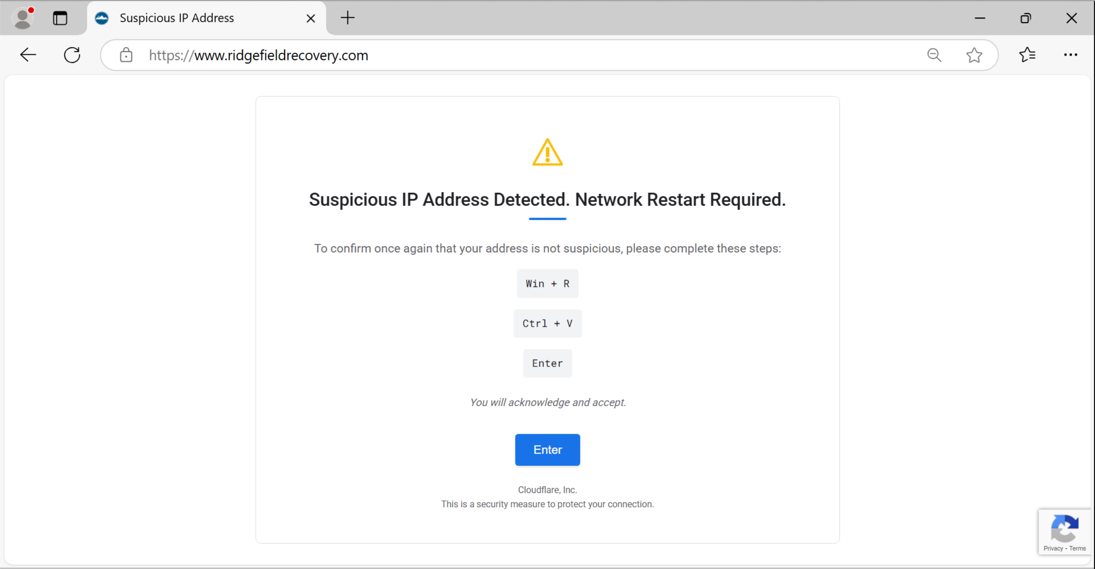Click the browser back arrow
Viewport: 1095px width, 569px height.
pyautogui.click(x=28, y=55)
